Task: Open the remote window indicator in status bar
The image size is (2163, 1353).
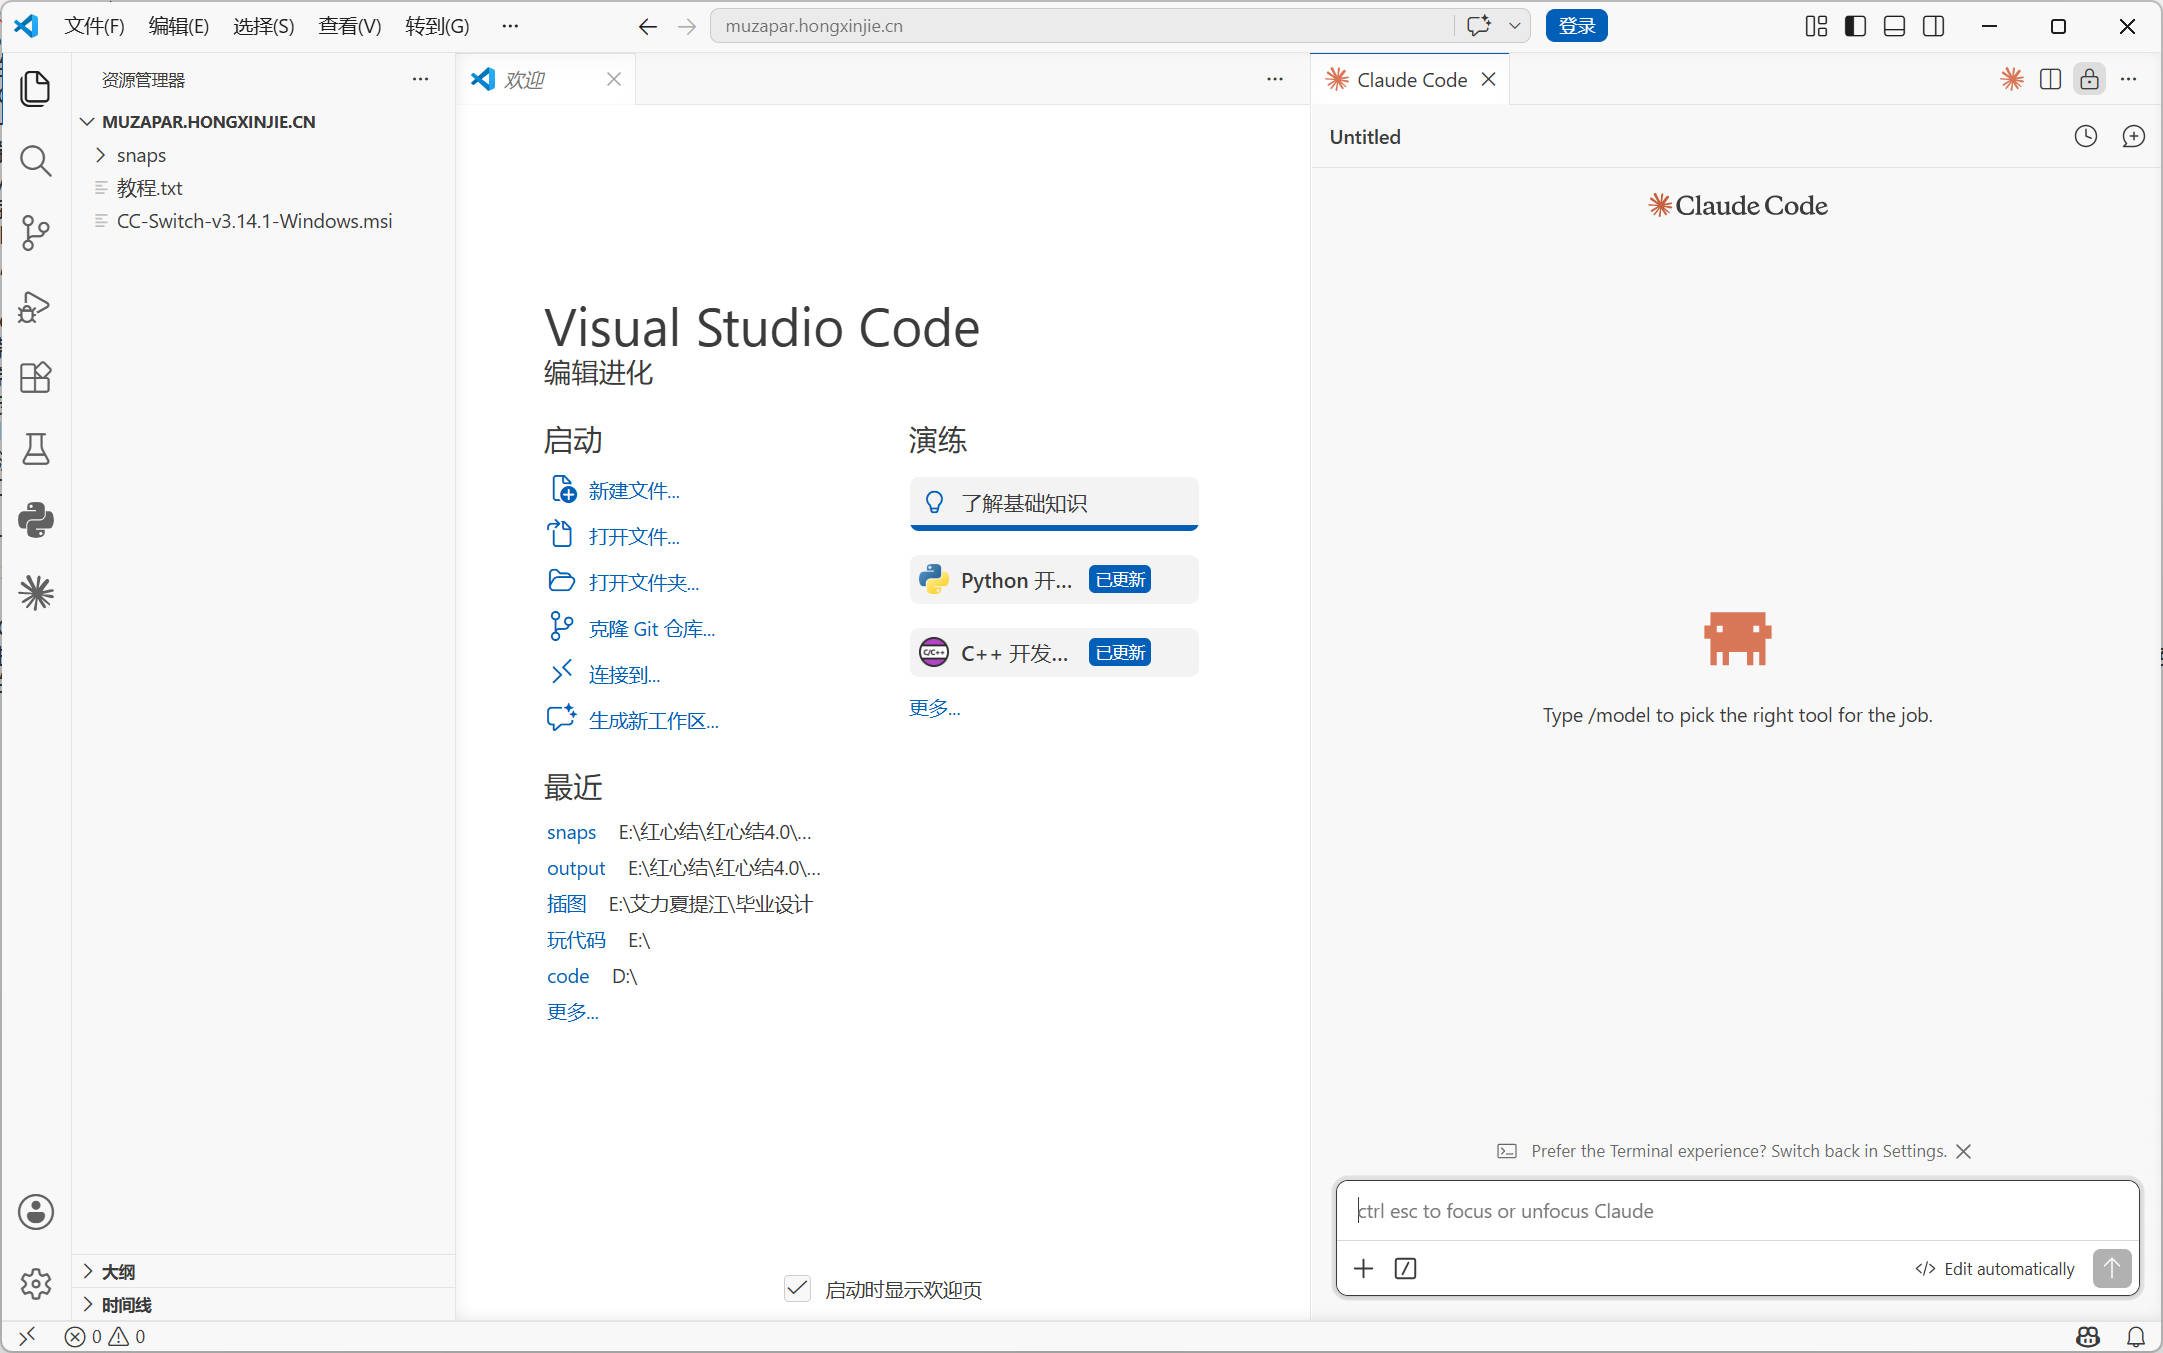Action: [x=27, y=1336]
